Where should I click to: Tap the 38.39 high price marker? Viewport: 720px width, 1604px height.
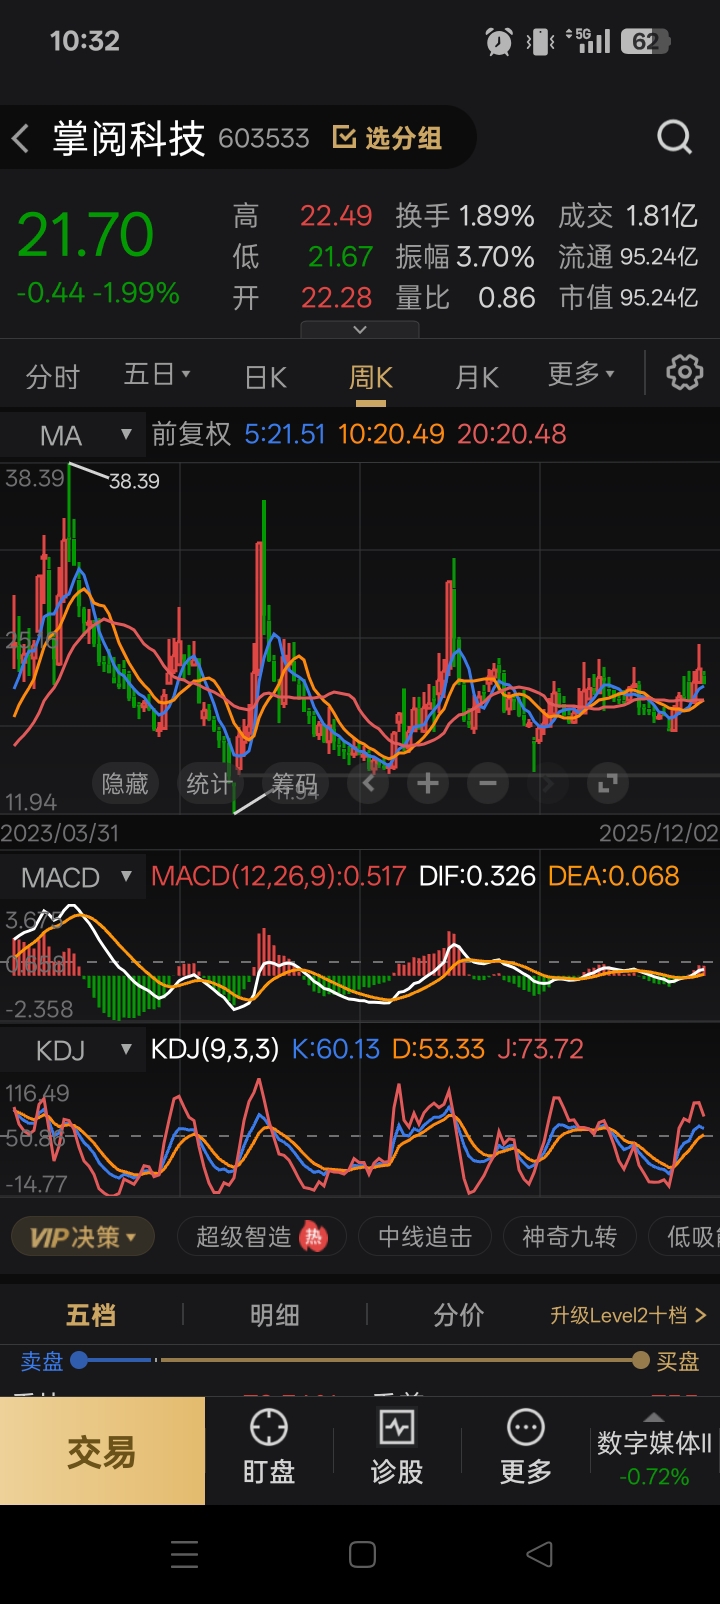(134, 481)
